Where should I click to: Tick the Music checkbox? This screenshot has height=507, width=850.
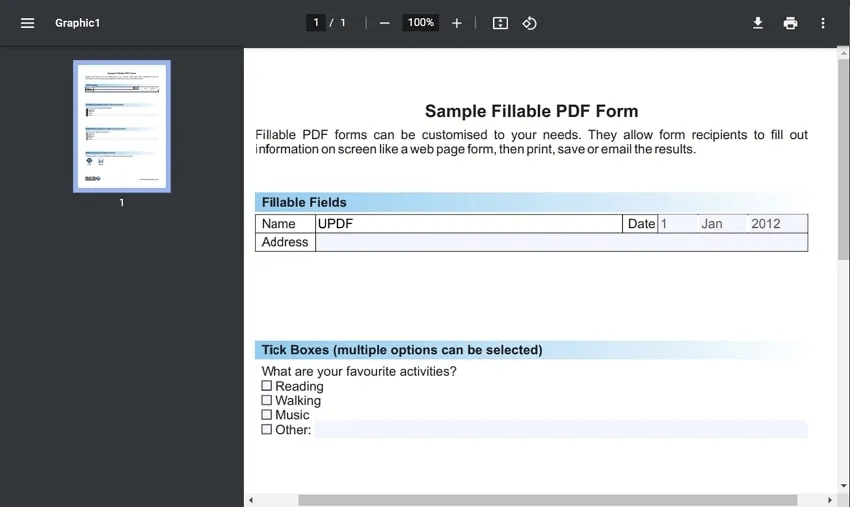(x=267, y=414)
